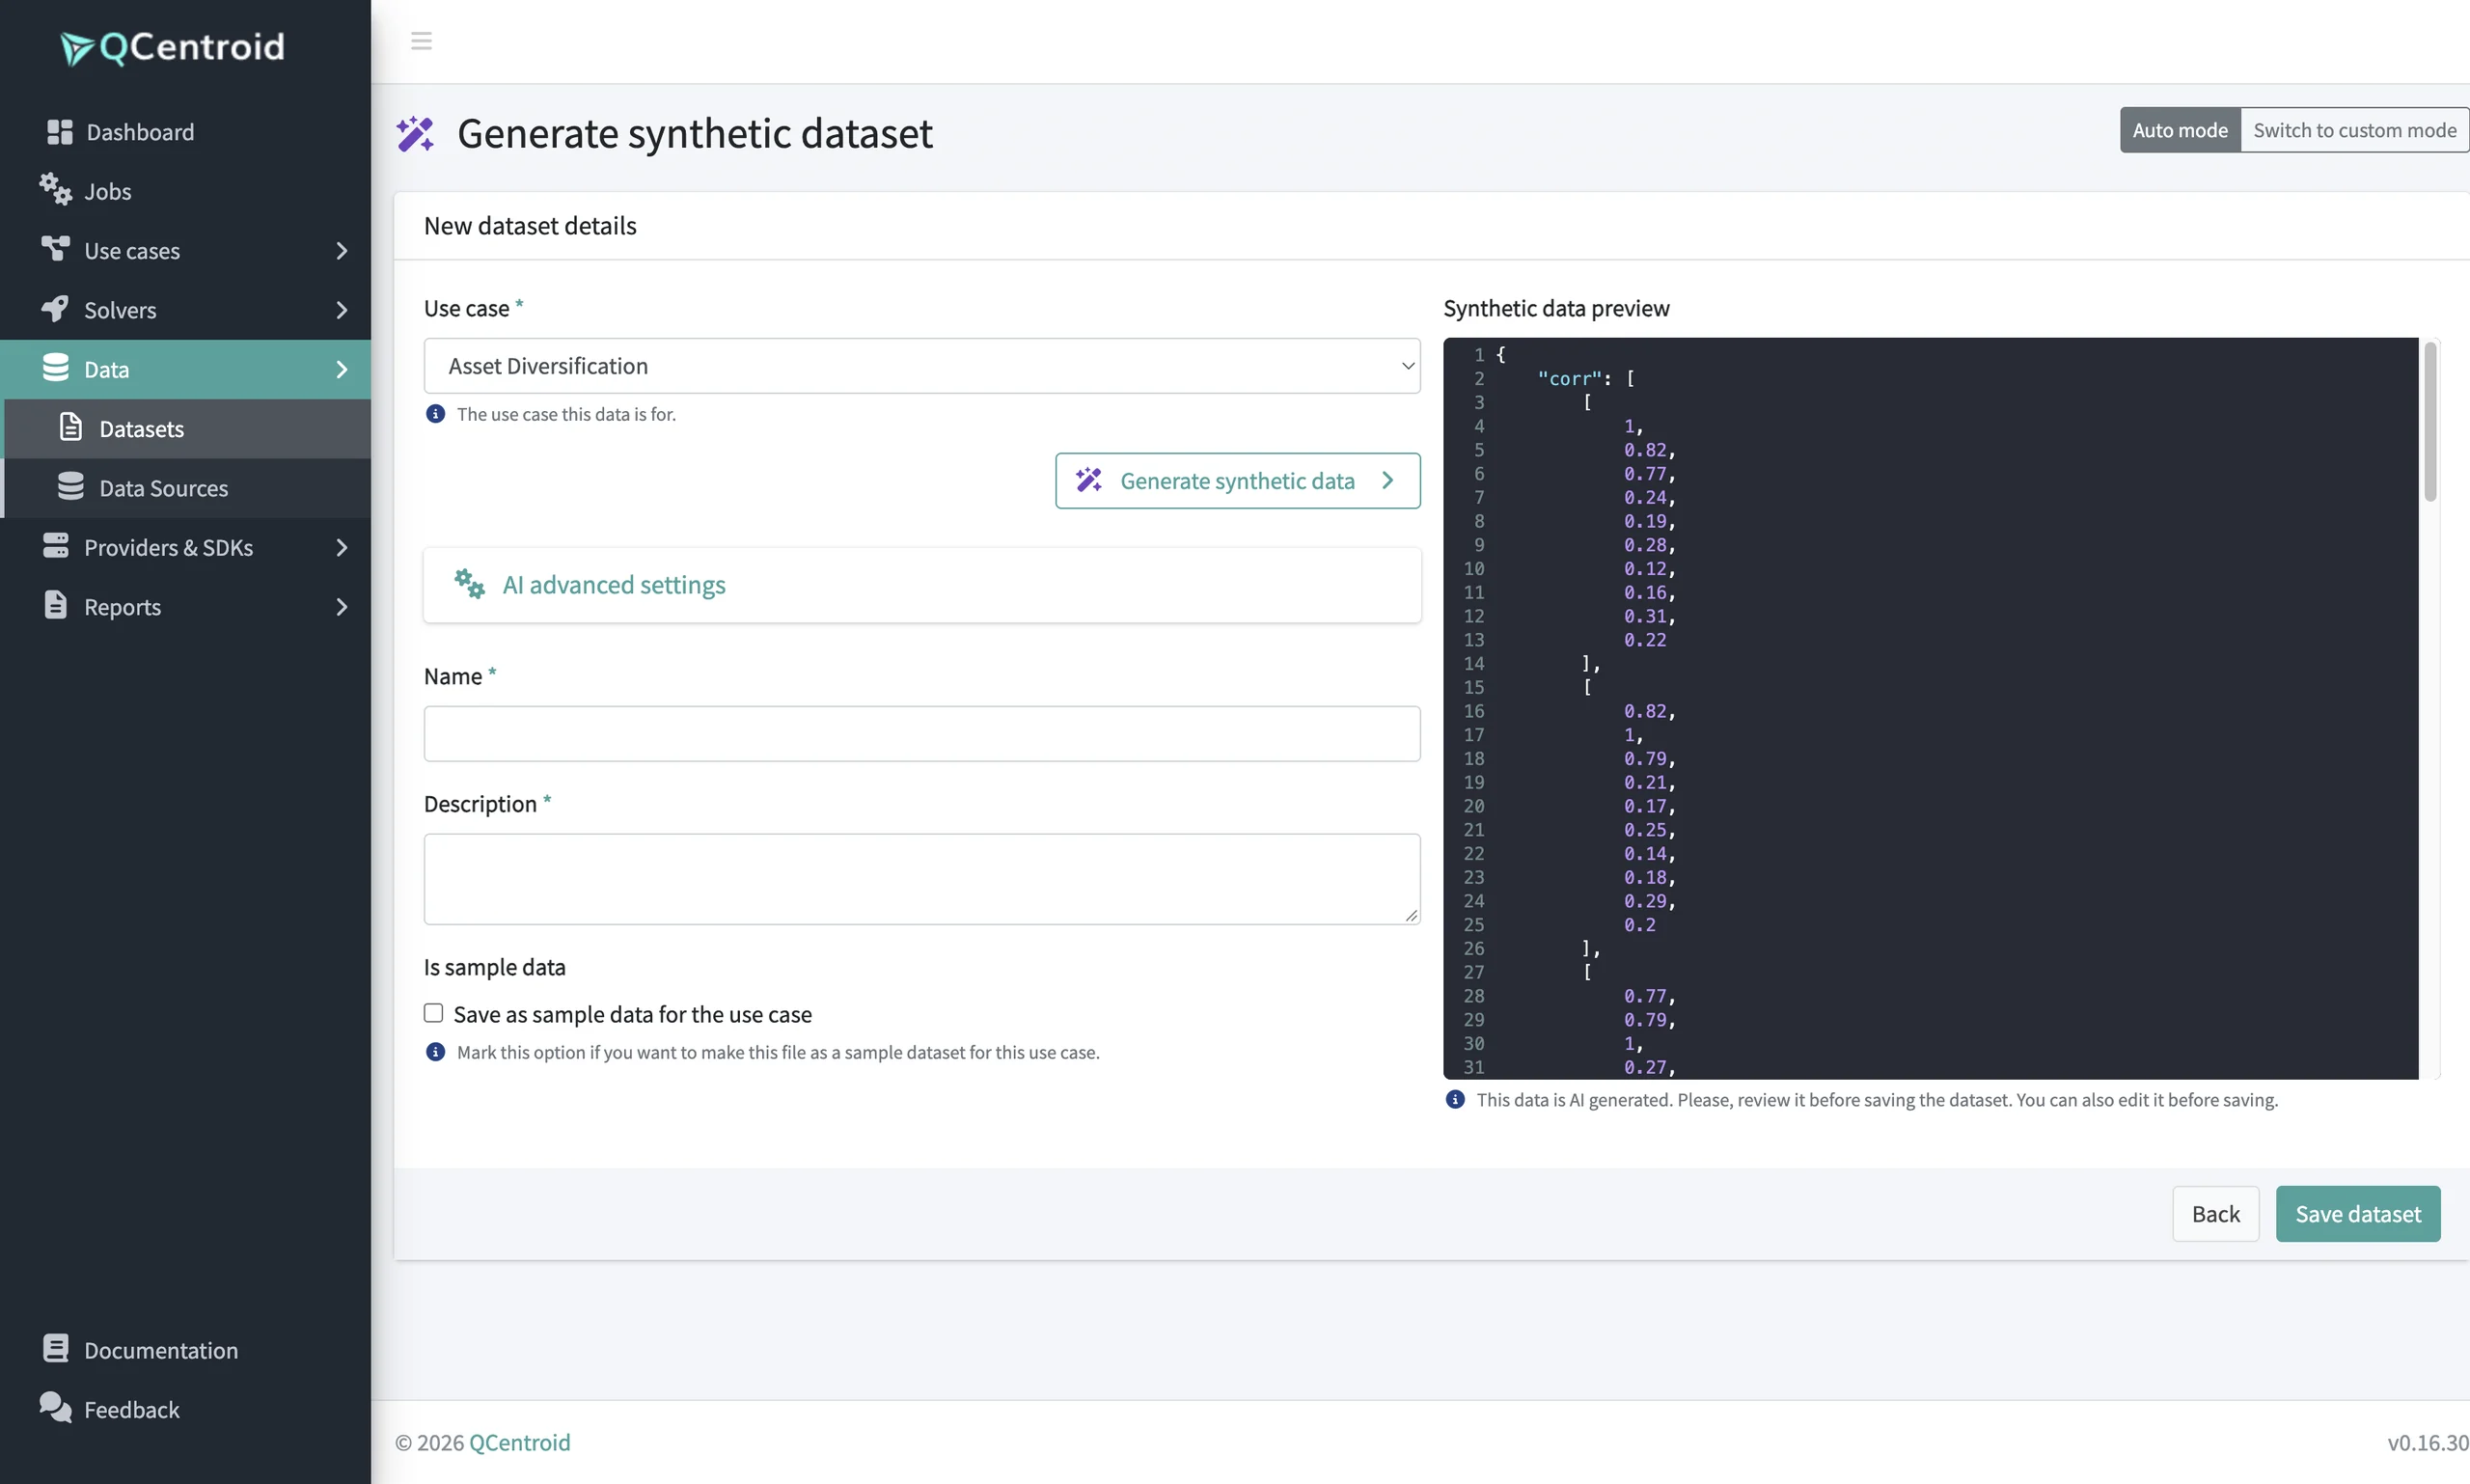
Task: Toggle the hamburger sidebar menu icon
Action: (421, 41)
